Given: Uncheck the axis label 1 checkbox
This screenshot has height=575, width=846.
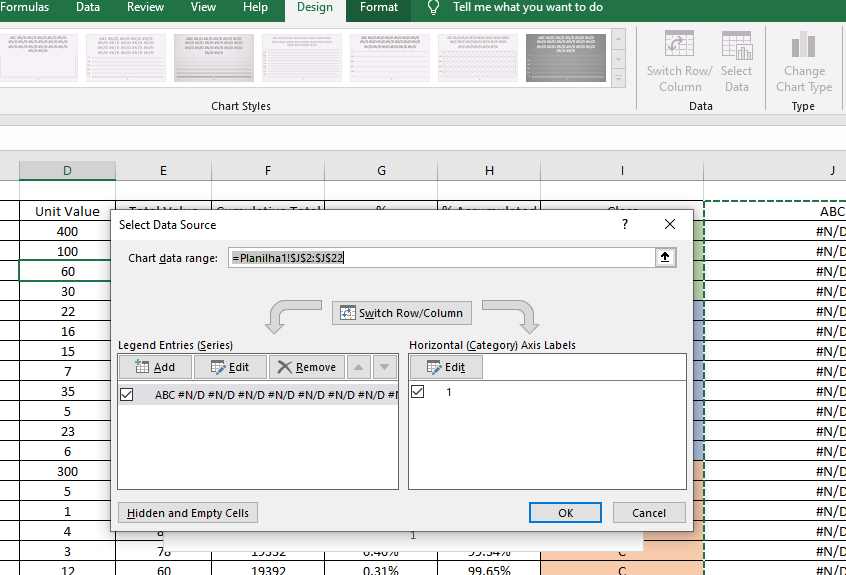Looking at the screenshot, I should pyautogui.click(x=418, y=392).
